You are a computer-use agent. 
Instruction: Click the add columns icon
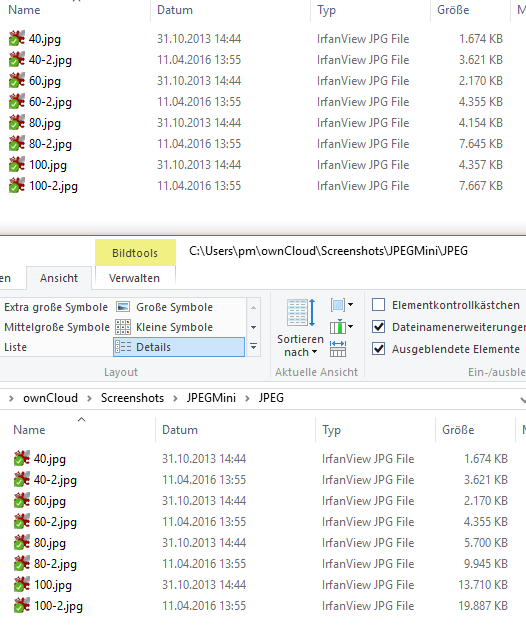[x=341, y=327]
